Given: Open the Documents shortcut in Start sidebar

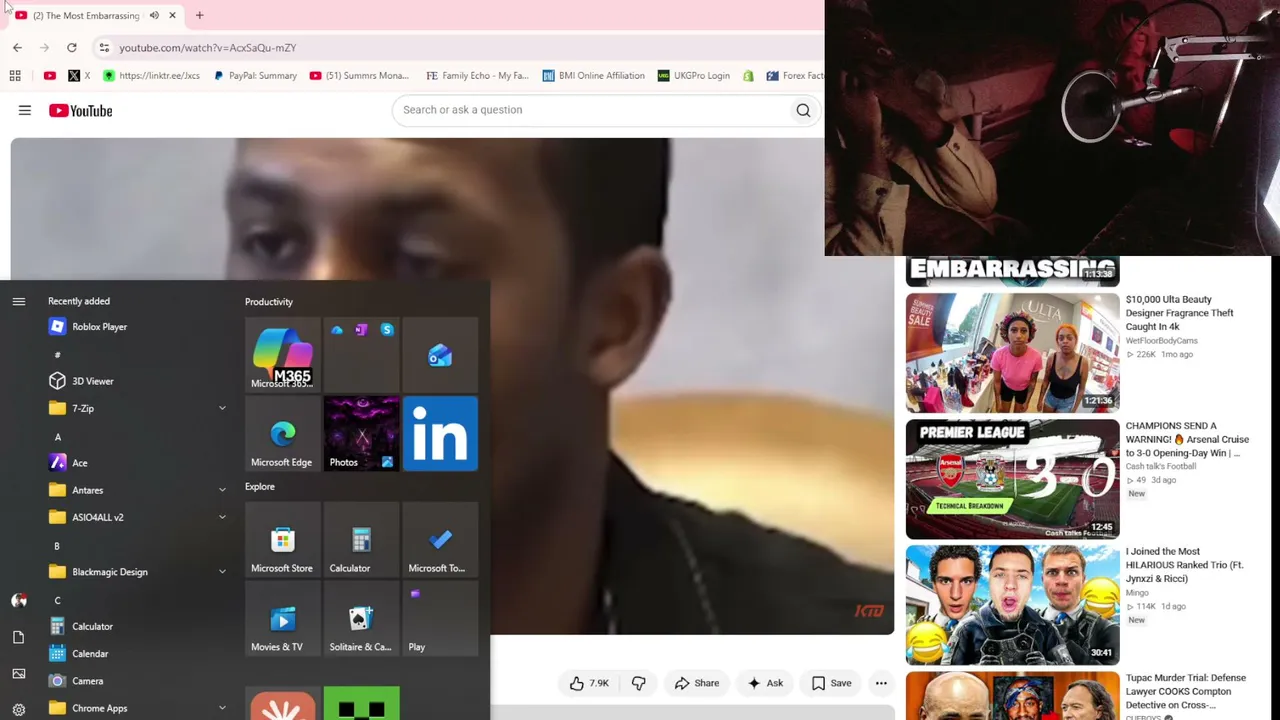Looking at the screenshot, I should [x=18, y=637].
